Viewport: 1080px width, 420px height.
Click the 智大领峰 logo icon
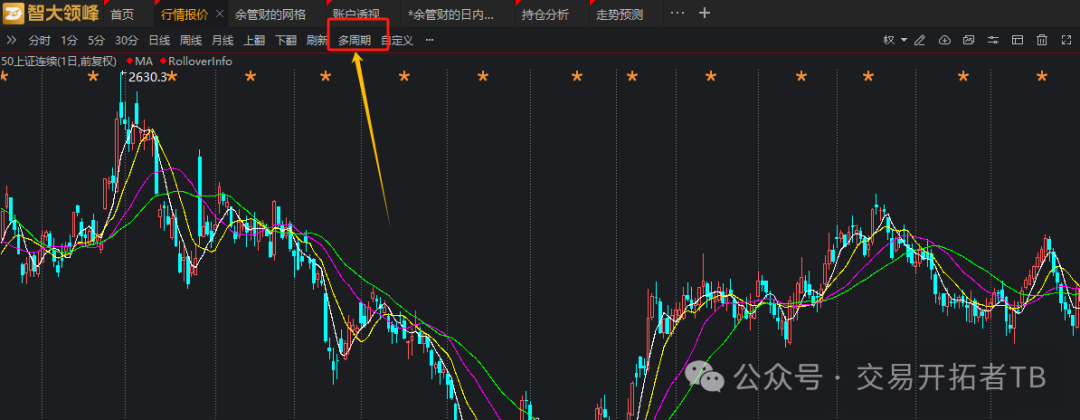pos(14,13)
